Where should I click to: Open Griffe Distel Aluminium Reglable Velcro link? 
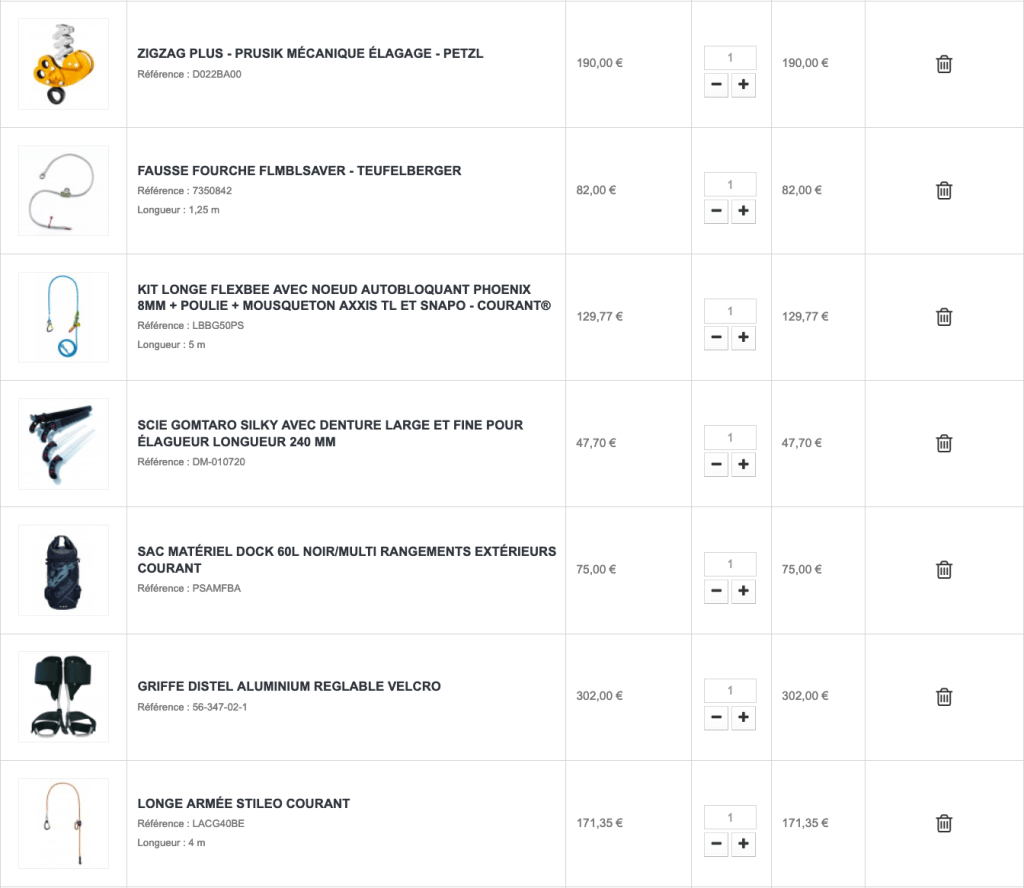pos(289,686)
